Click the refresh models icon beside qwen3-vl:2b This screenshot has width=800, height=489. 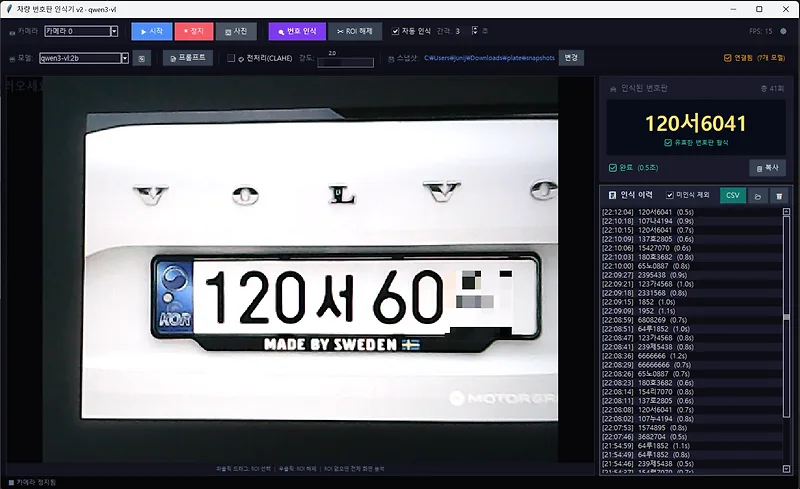pyautogui.click(x=141, y=58)
